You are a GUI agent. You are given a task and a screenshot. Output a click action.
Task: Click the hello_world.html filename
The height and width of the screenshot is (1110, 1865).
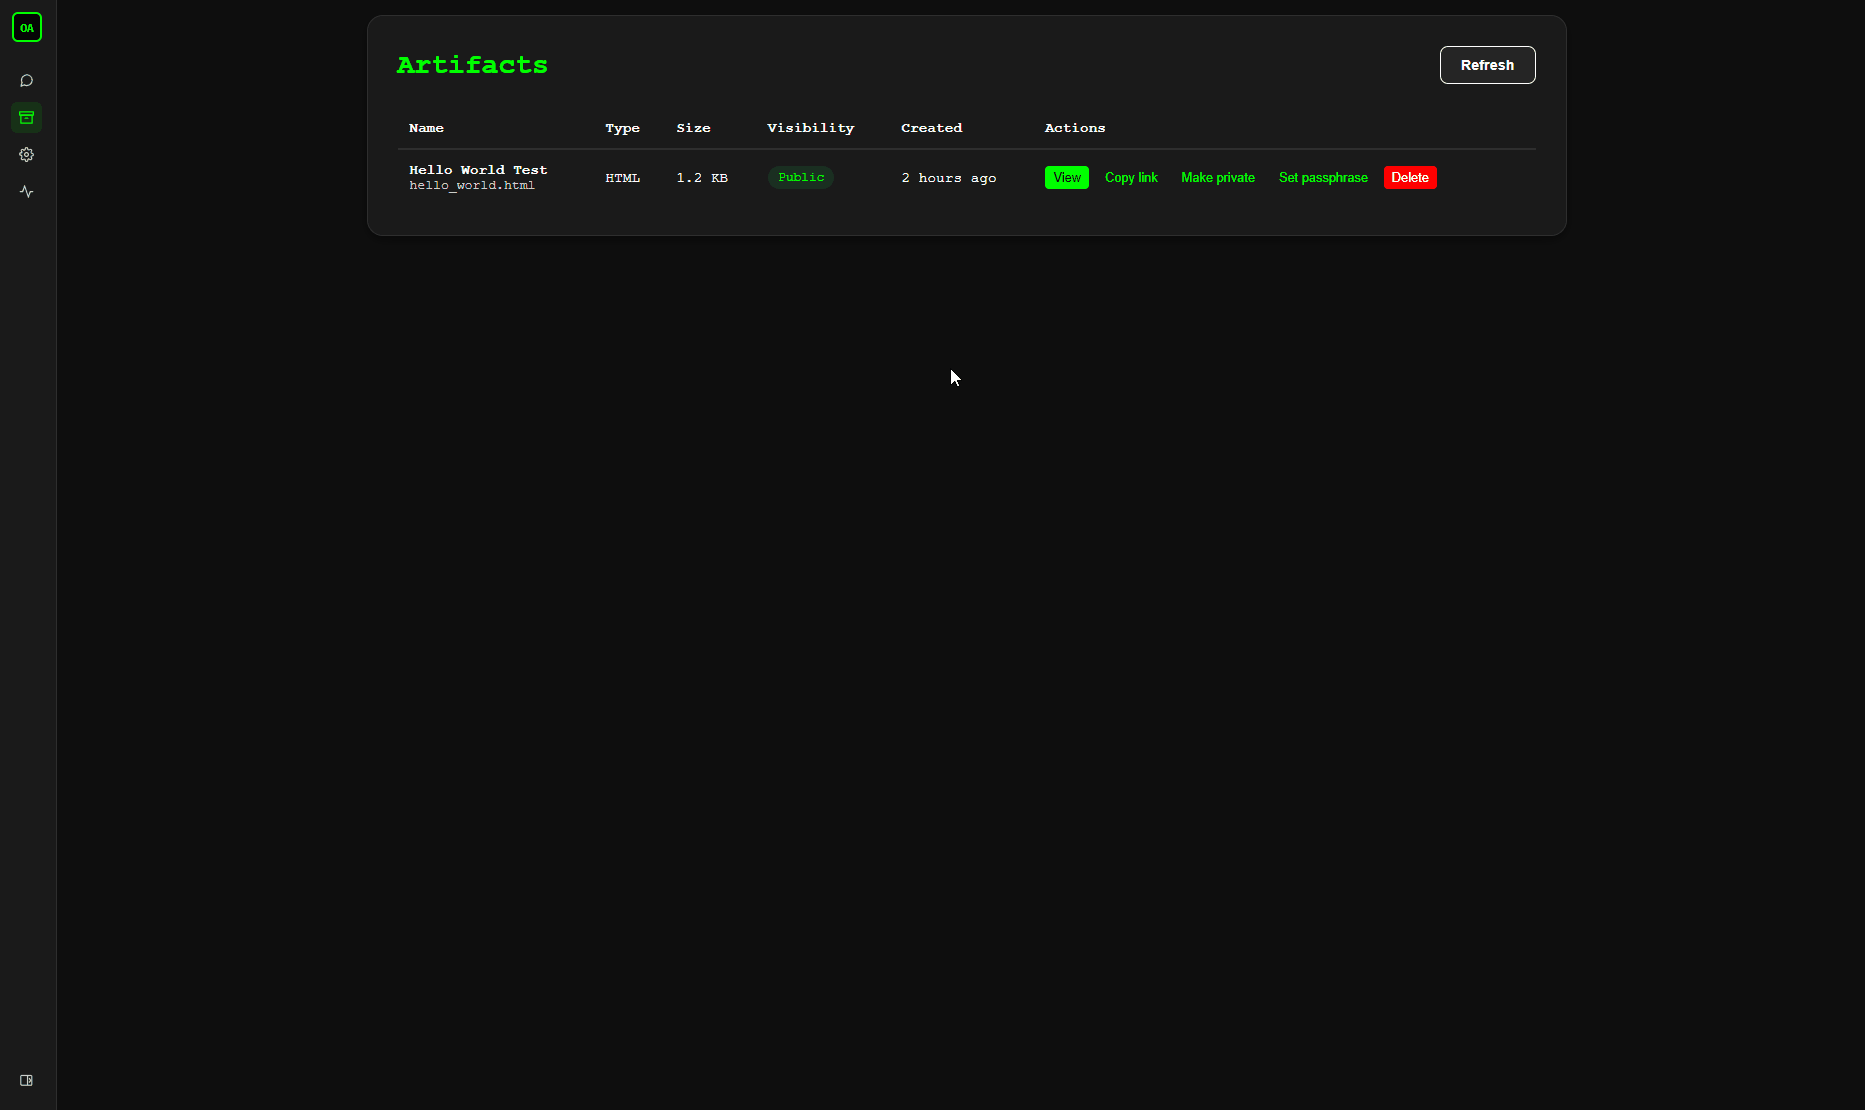point(472,186)
